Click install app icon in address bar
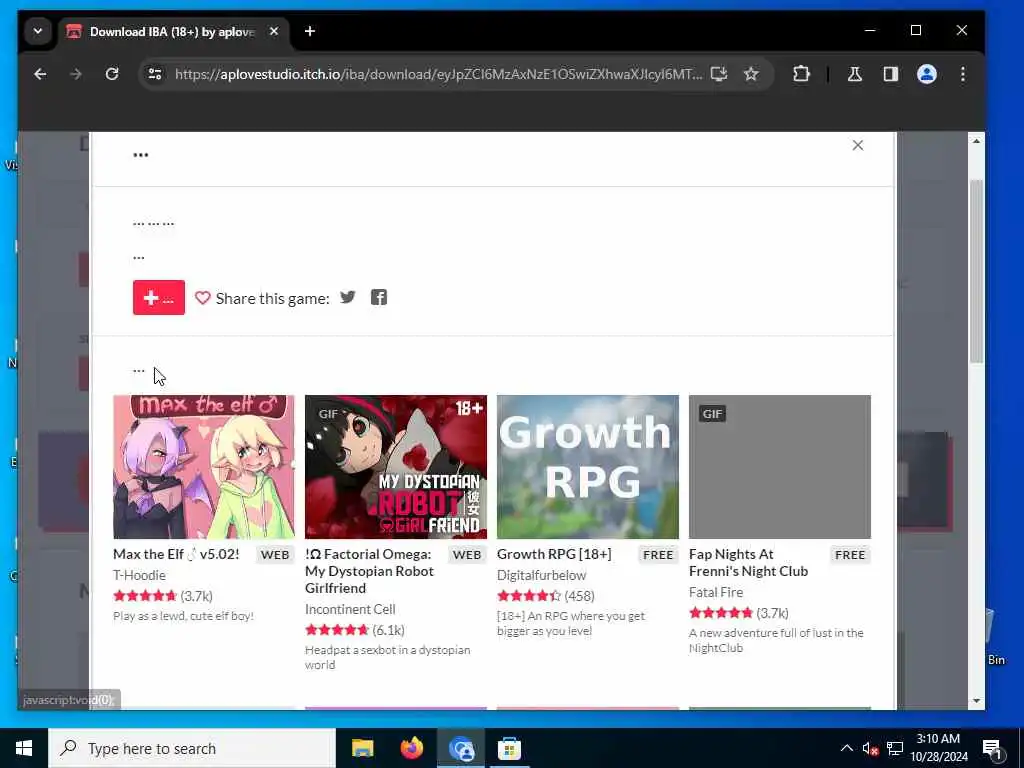Screen dimensions: 1024x768 pos(719,74)
